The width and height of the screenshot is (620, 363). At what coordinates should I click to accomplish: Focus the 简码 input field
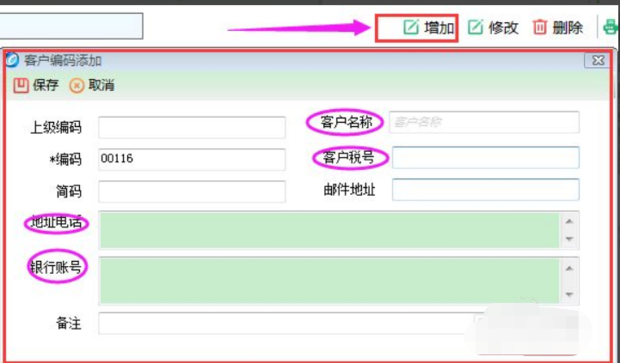(x=192, y=191)
